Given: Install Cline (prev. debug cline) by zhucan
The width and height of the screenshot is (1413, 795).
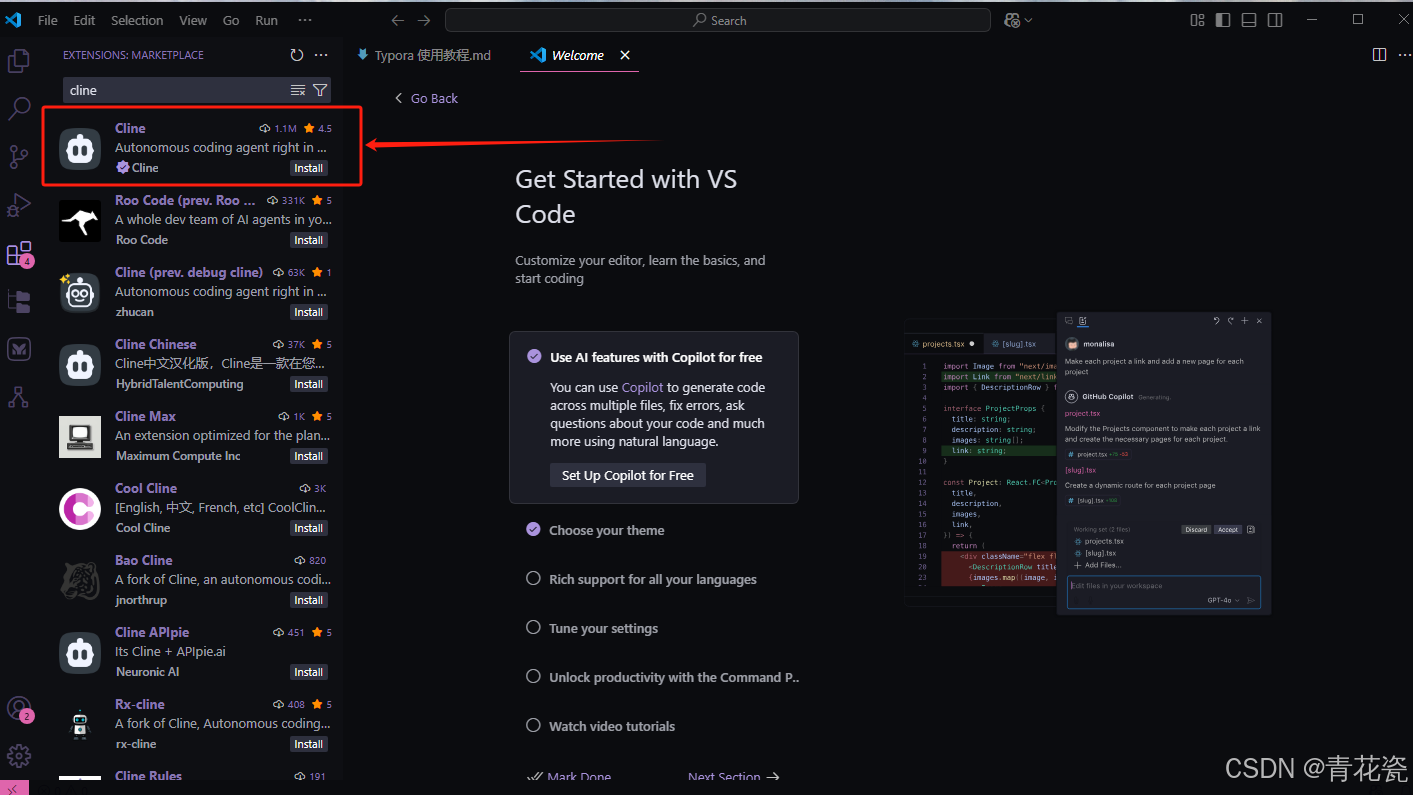Looking at the screenshot, I should click(x=309, y=312).
